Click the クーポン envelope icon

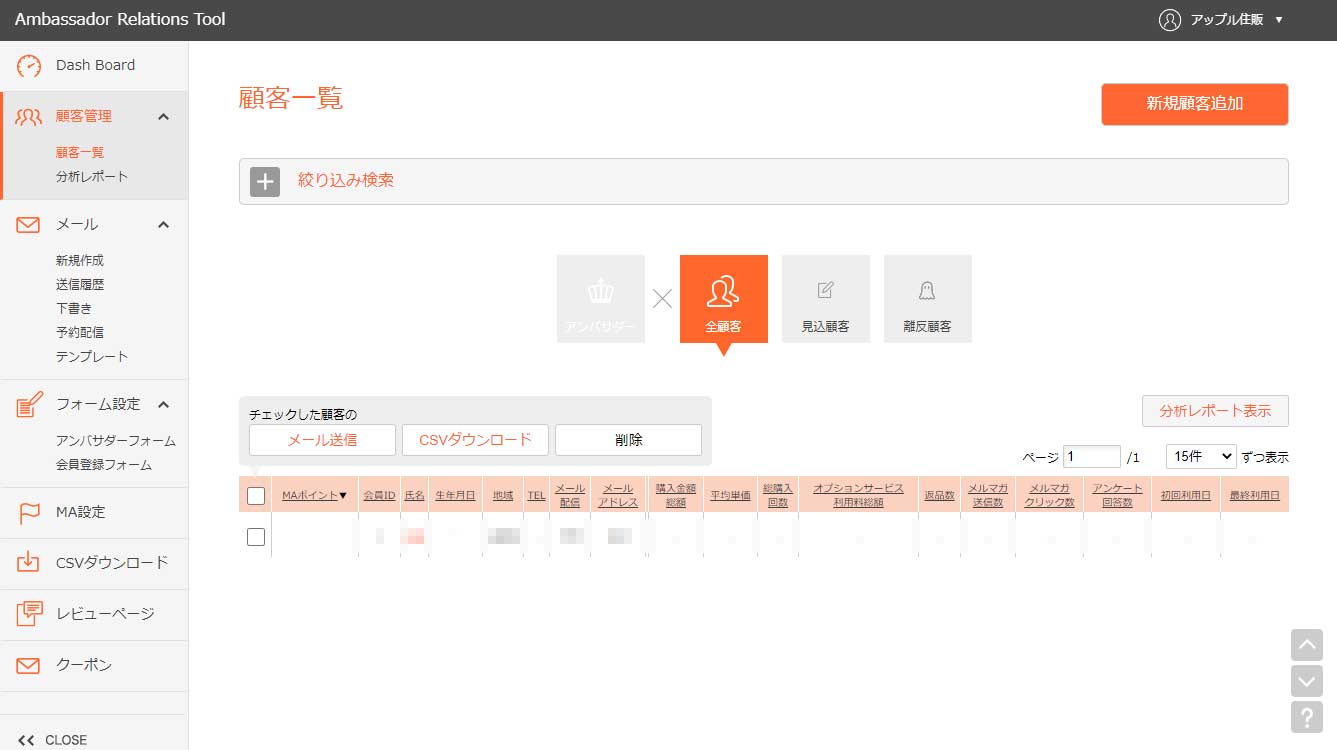[x=29, y=665]
